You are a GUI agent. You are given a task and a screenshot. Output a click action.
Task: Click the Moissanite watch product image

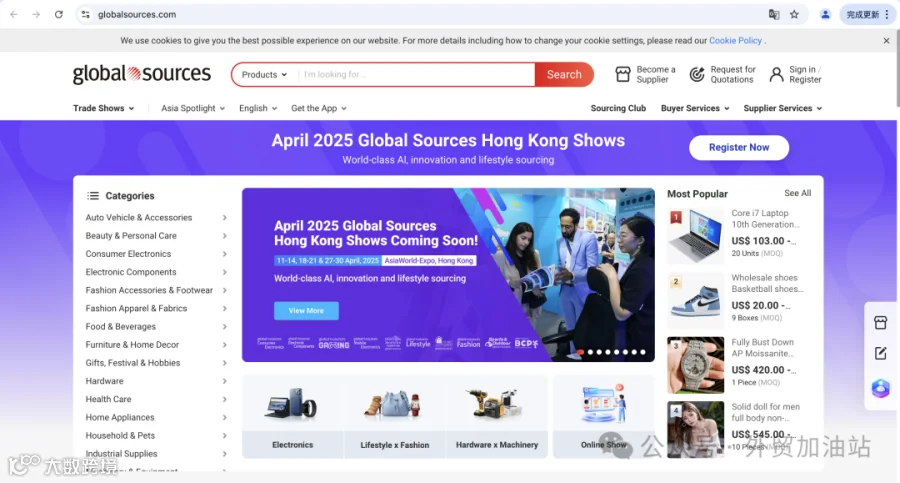[696, 365]
